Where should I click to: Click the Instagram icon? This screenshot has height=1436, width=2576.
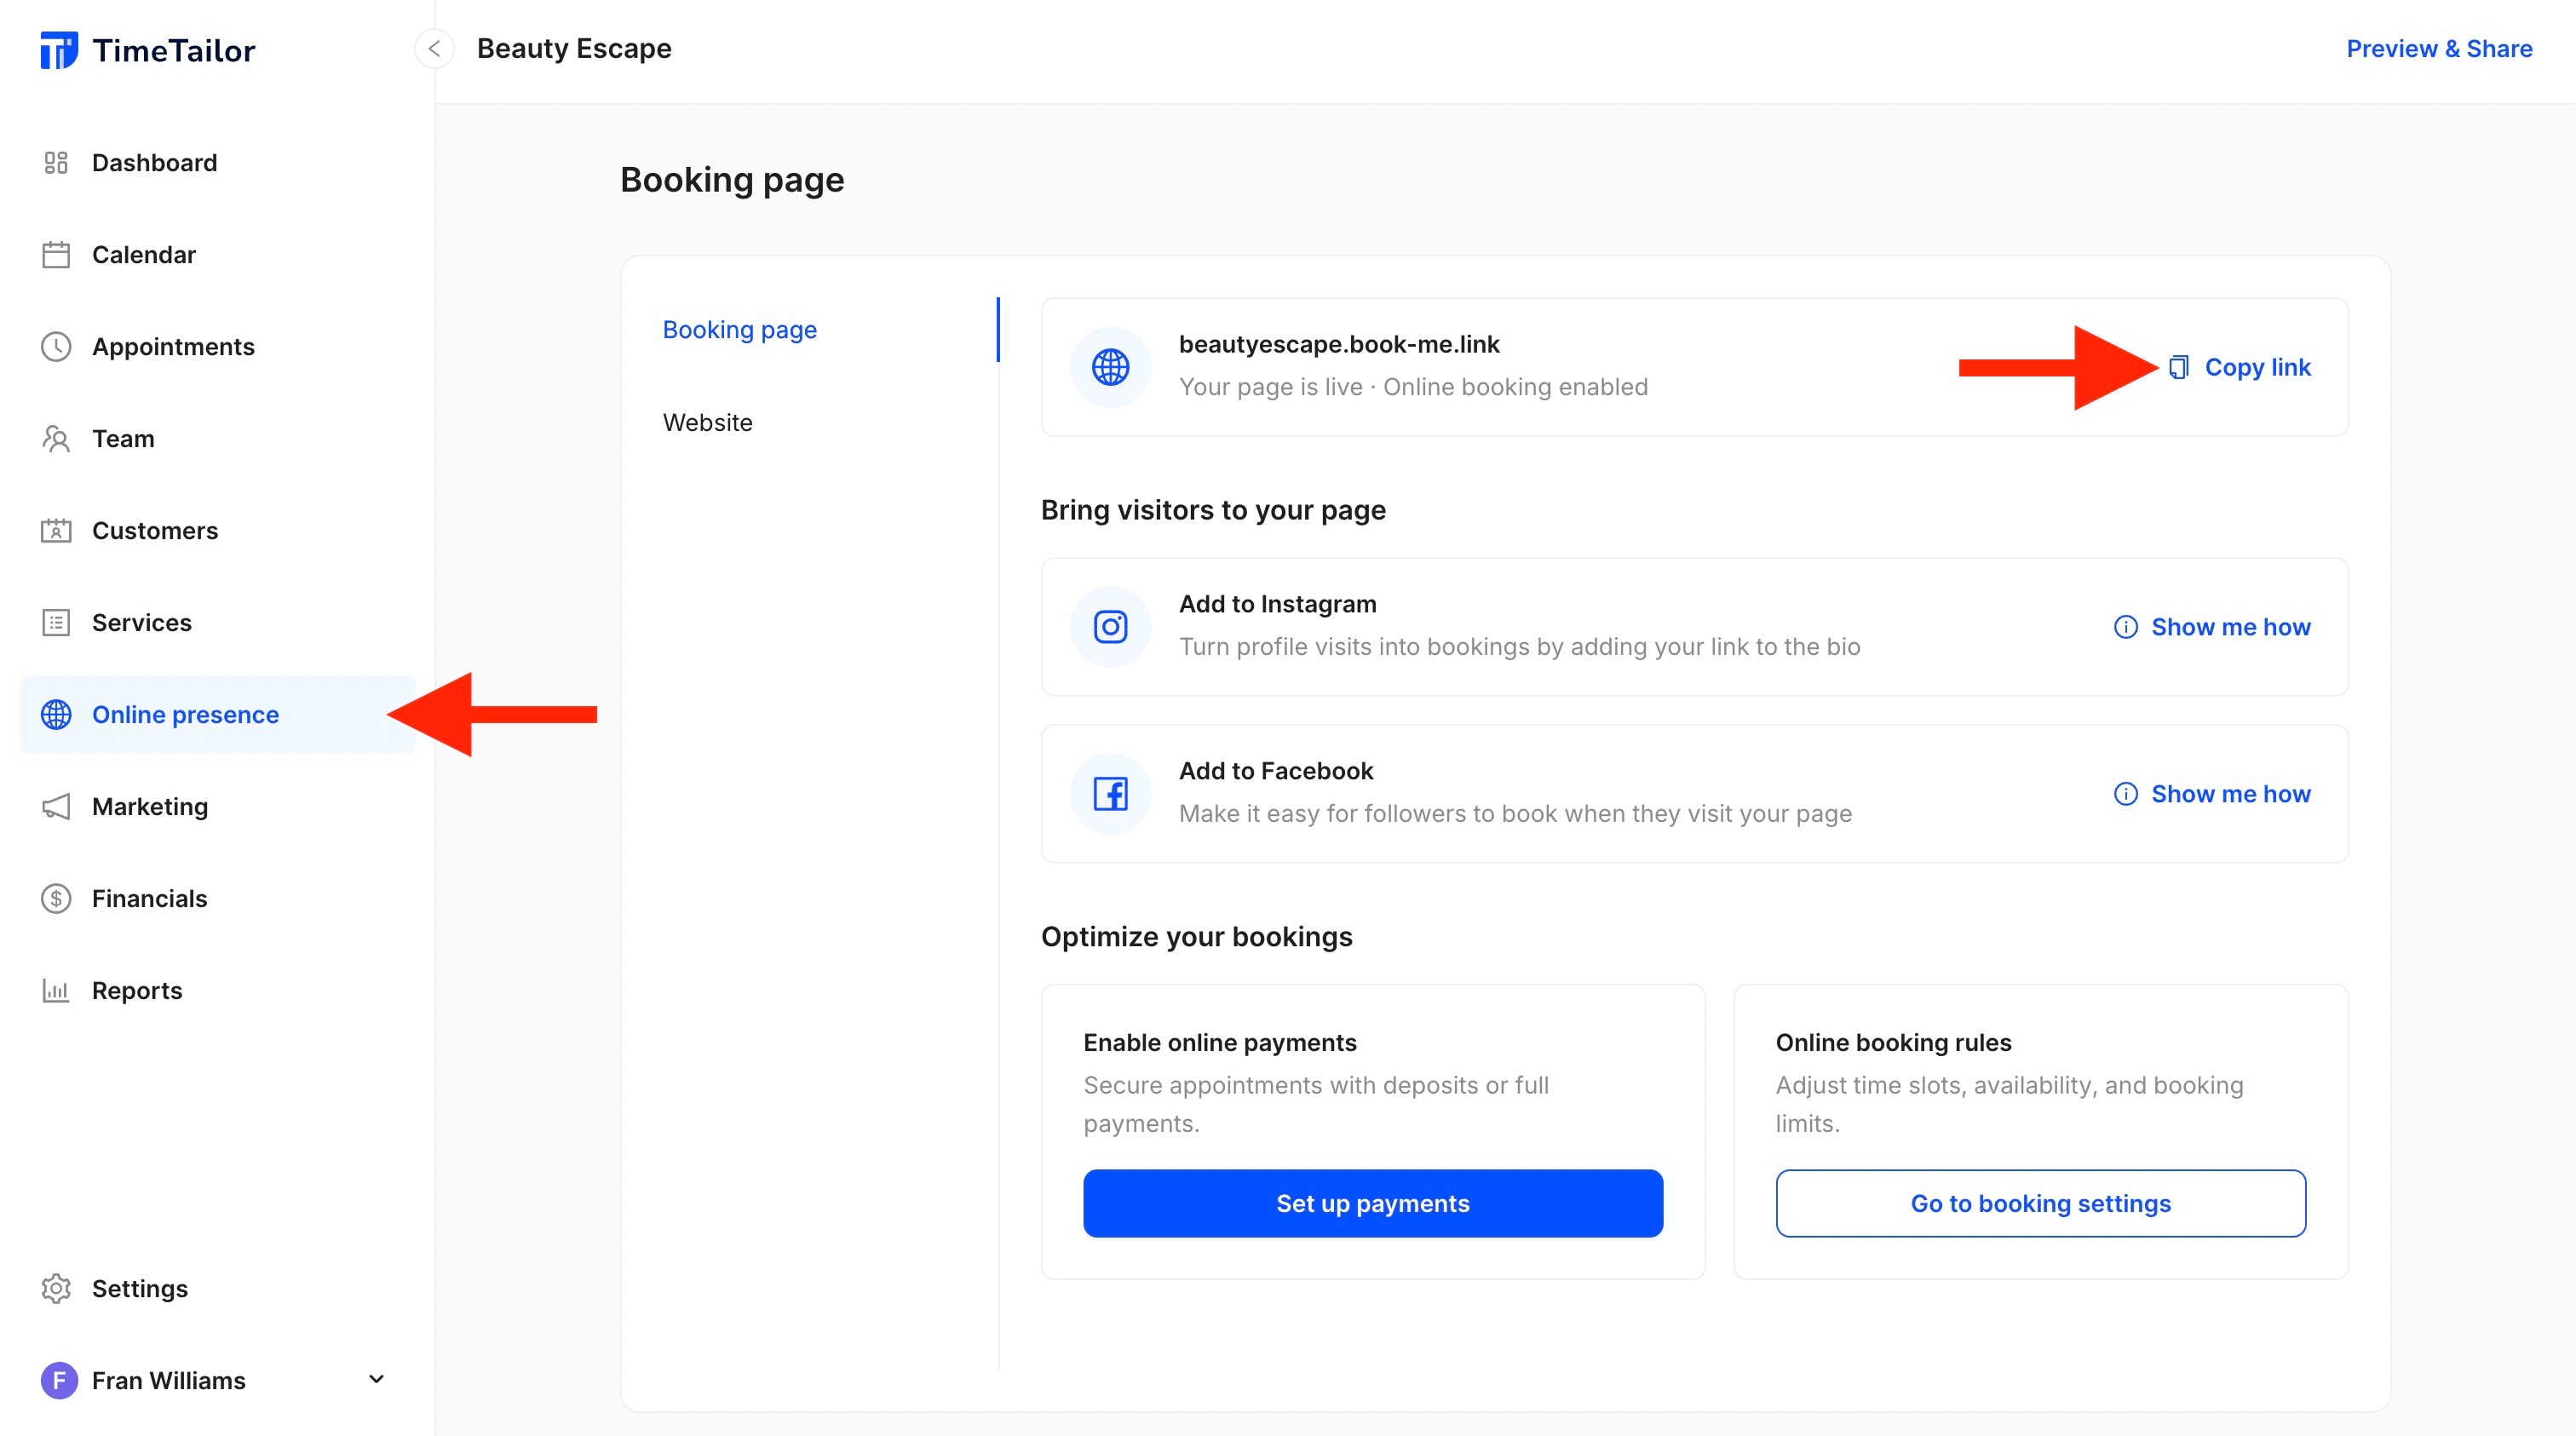click(x=1110, y=627)
